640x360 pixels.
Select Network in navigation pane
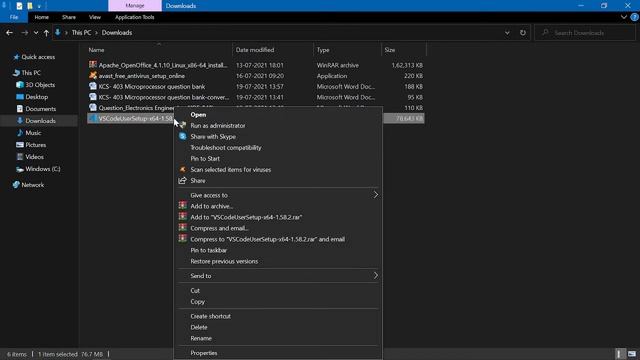click(x=33, y=185)
